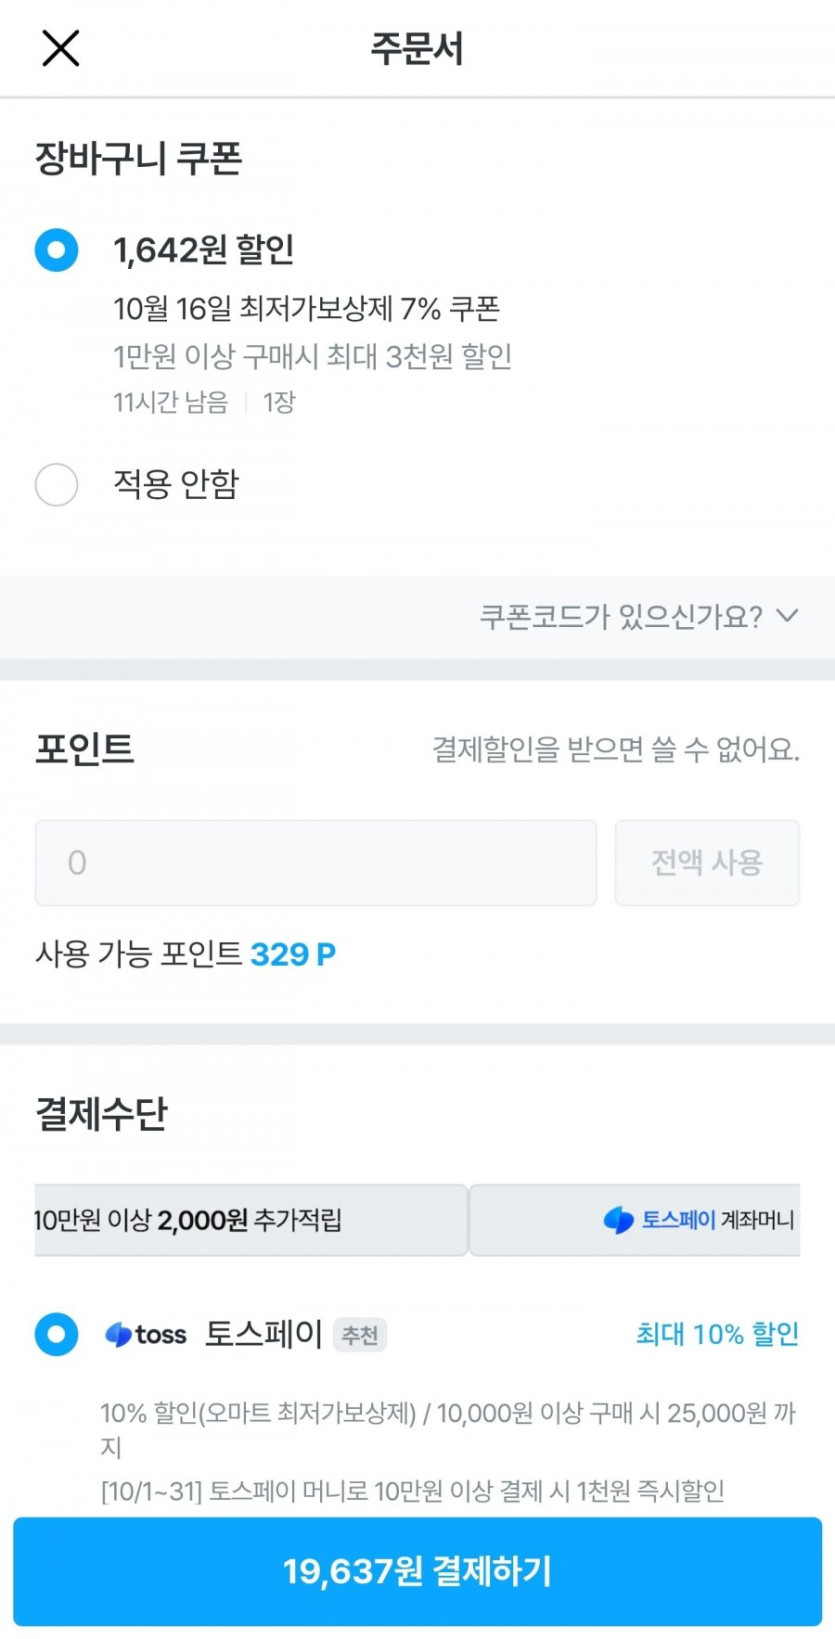Screen dimensions: 835x1639
Task: Click the 토스페이 계좌머니 banner icon
Action: tap(619, 1220)
